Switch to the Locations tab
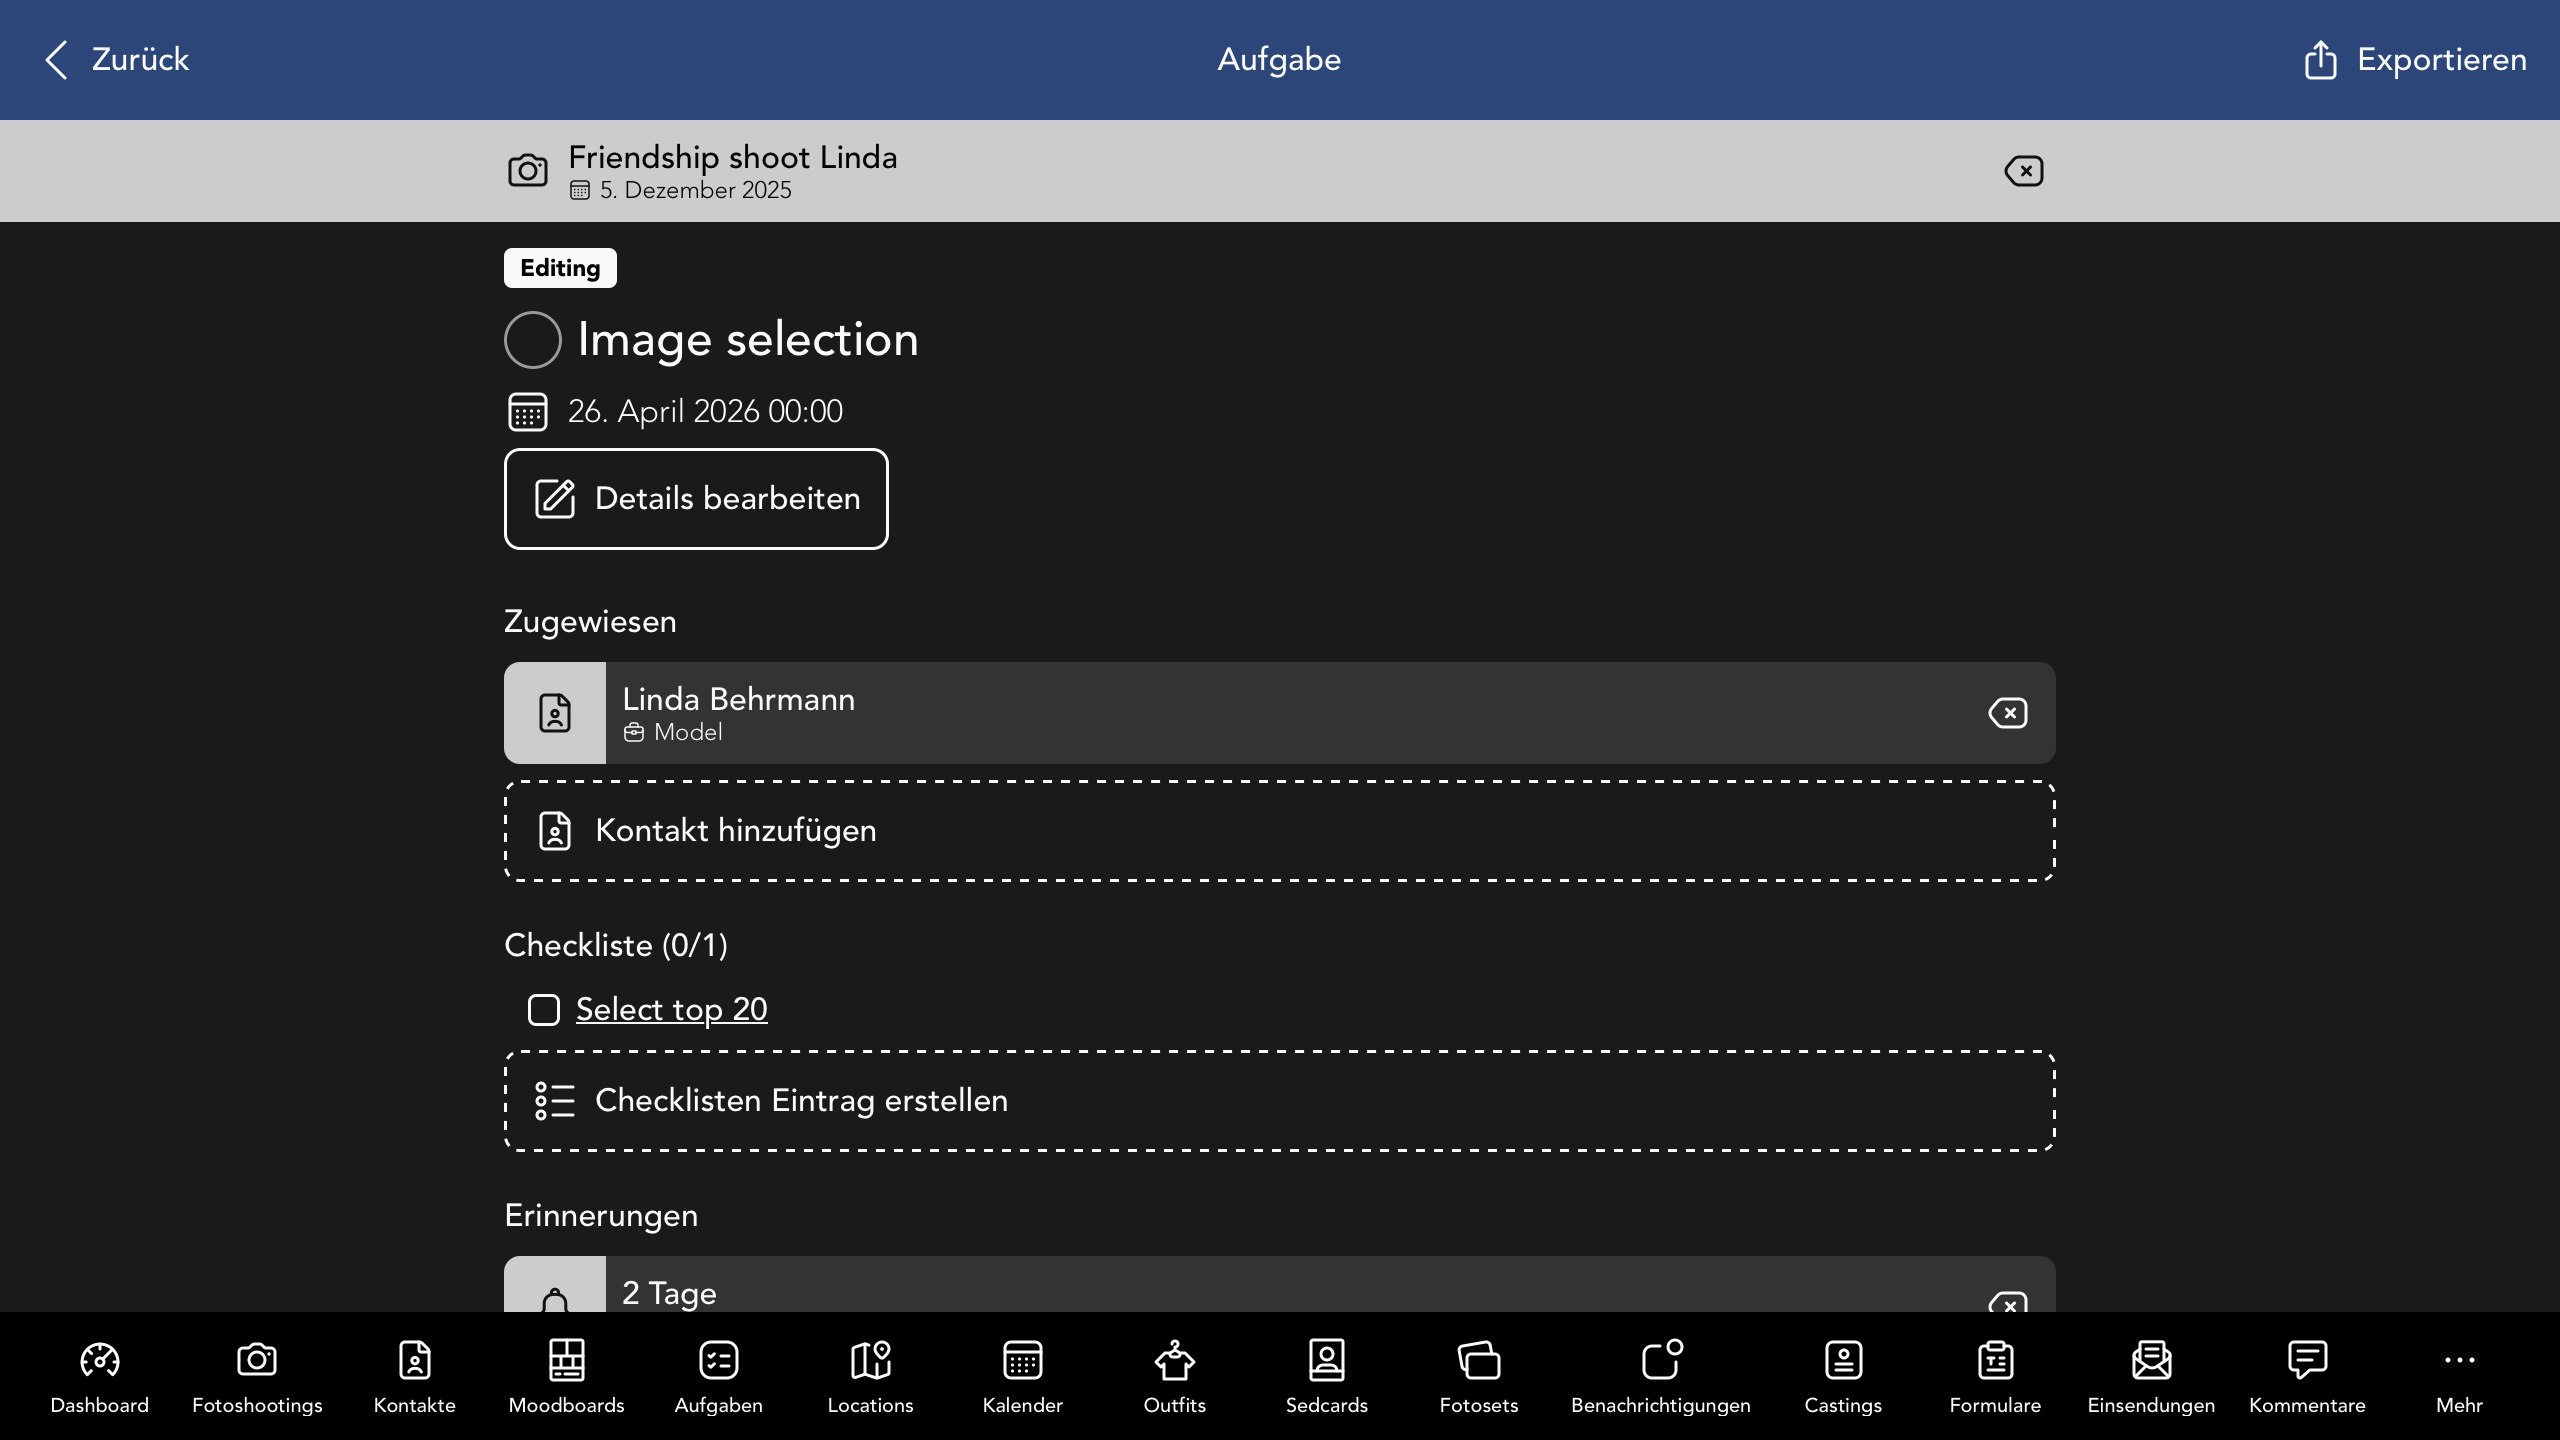 click(x=870, y=1375)
